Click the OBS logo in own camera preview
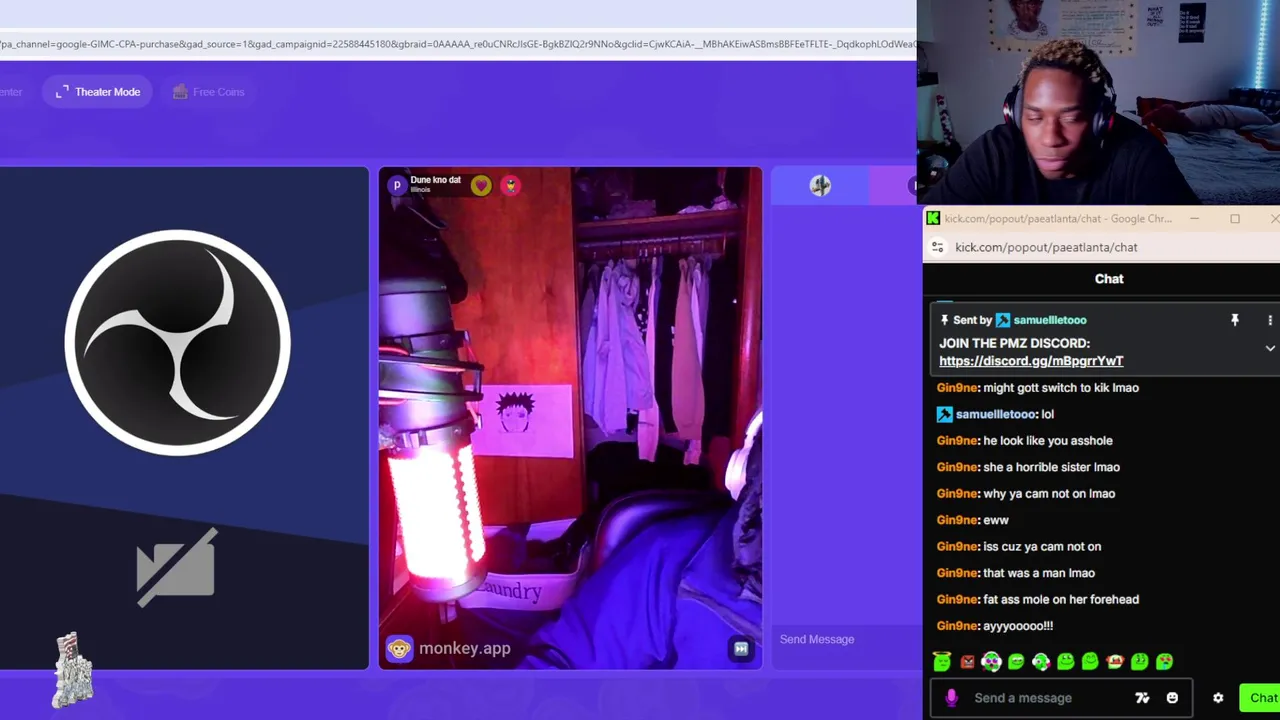This screenshot has width=1280, height=720. tap(177, 342)
